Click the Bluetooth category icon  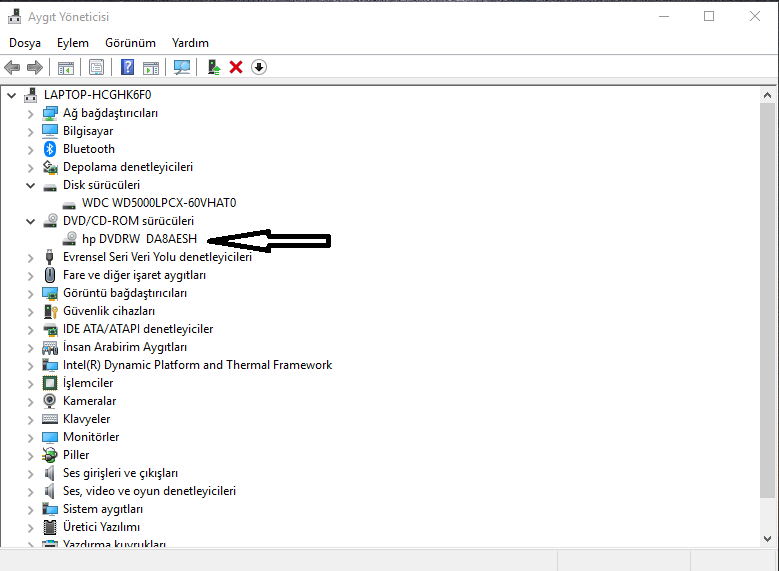click(x=50, y=149)
